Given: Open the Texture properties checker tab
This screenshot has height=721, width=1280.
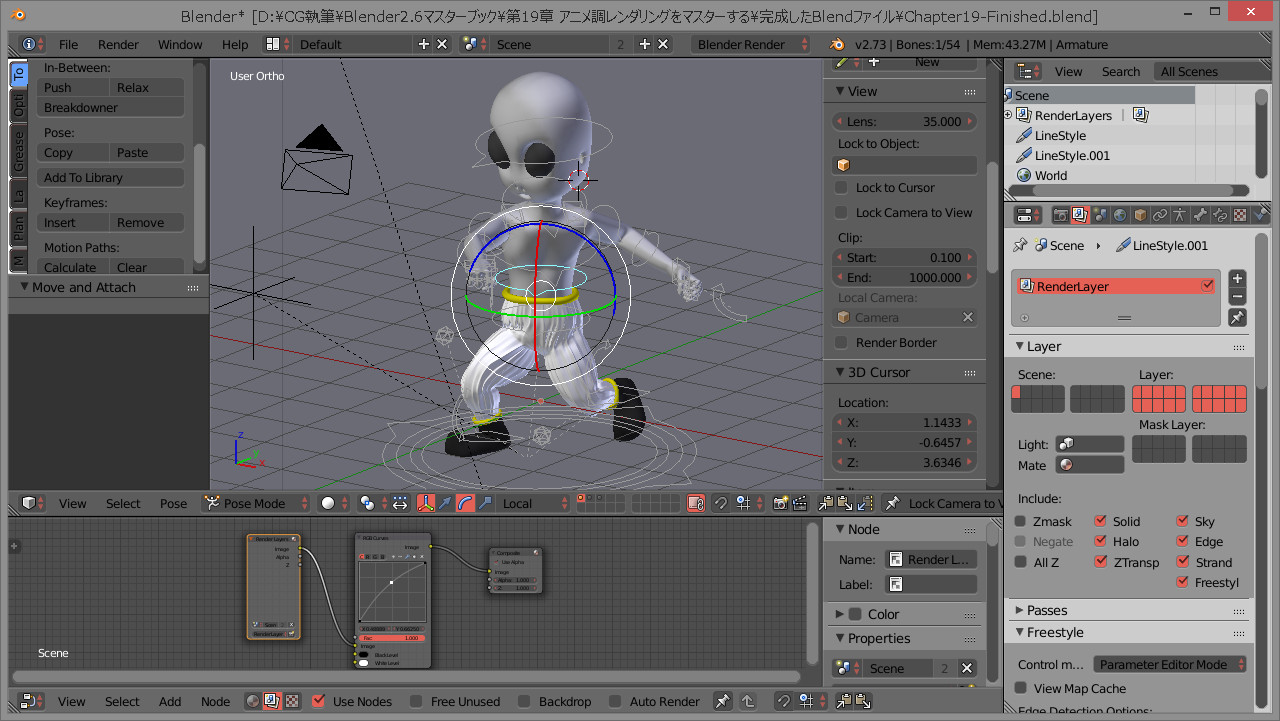Looking at the screenshot, I should pos(1240,215).
